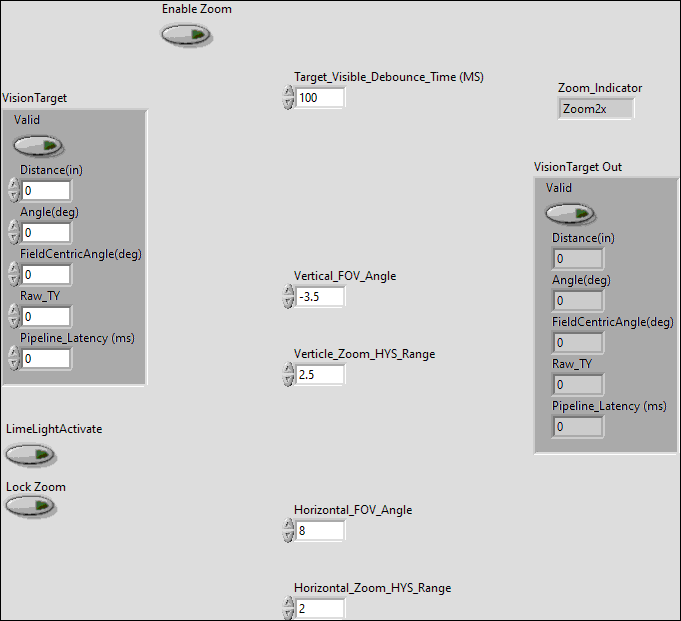Select the Vertical_FOV_Angle value field
This screenshot has width=681, height=621.
click(x=320, y=297)
